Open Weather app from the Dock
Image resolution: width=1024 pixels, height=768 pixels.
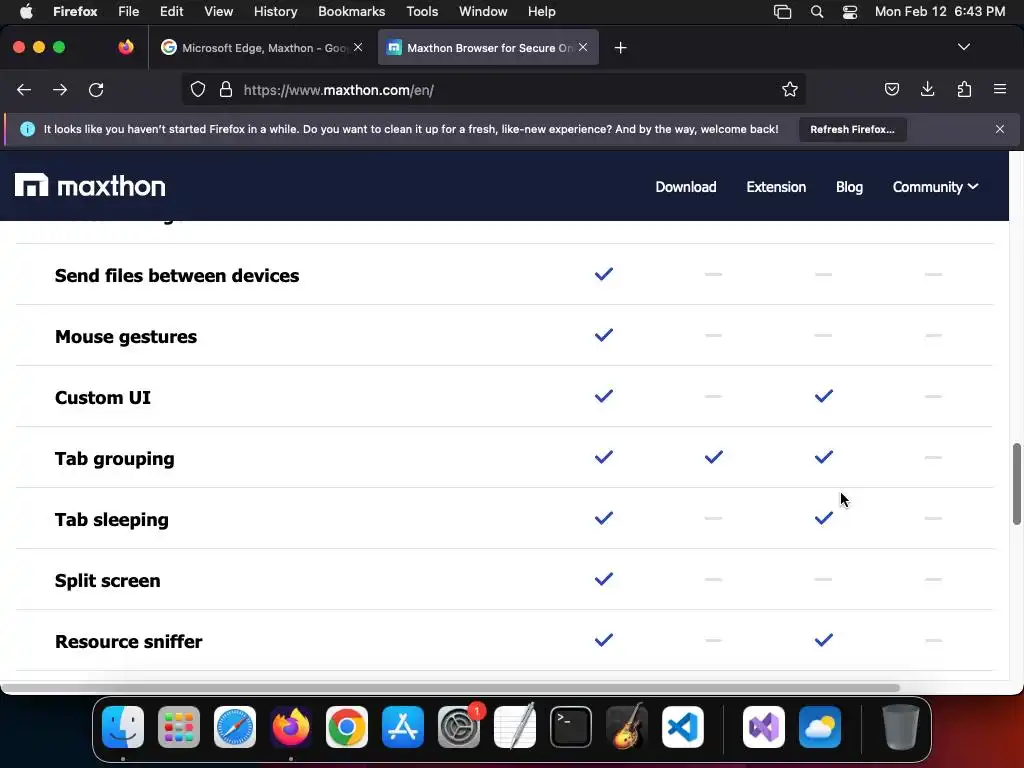pos(820,727)
